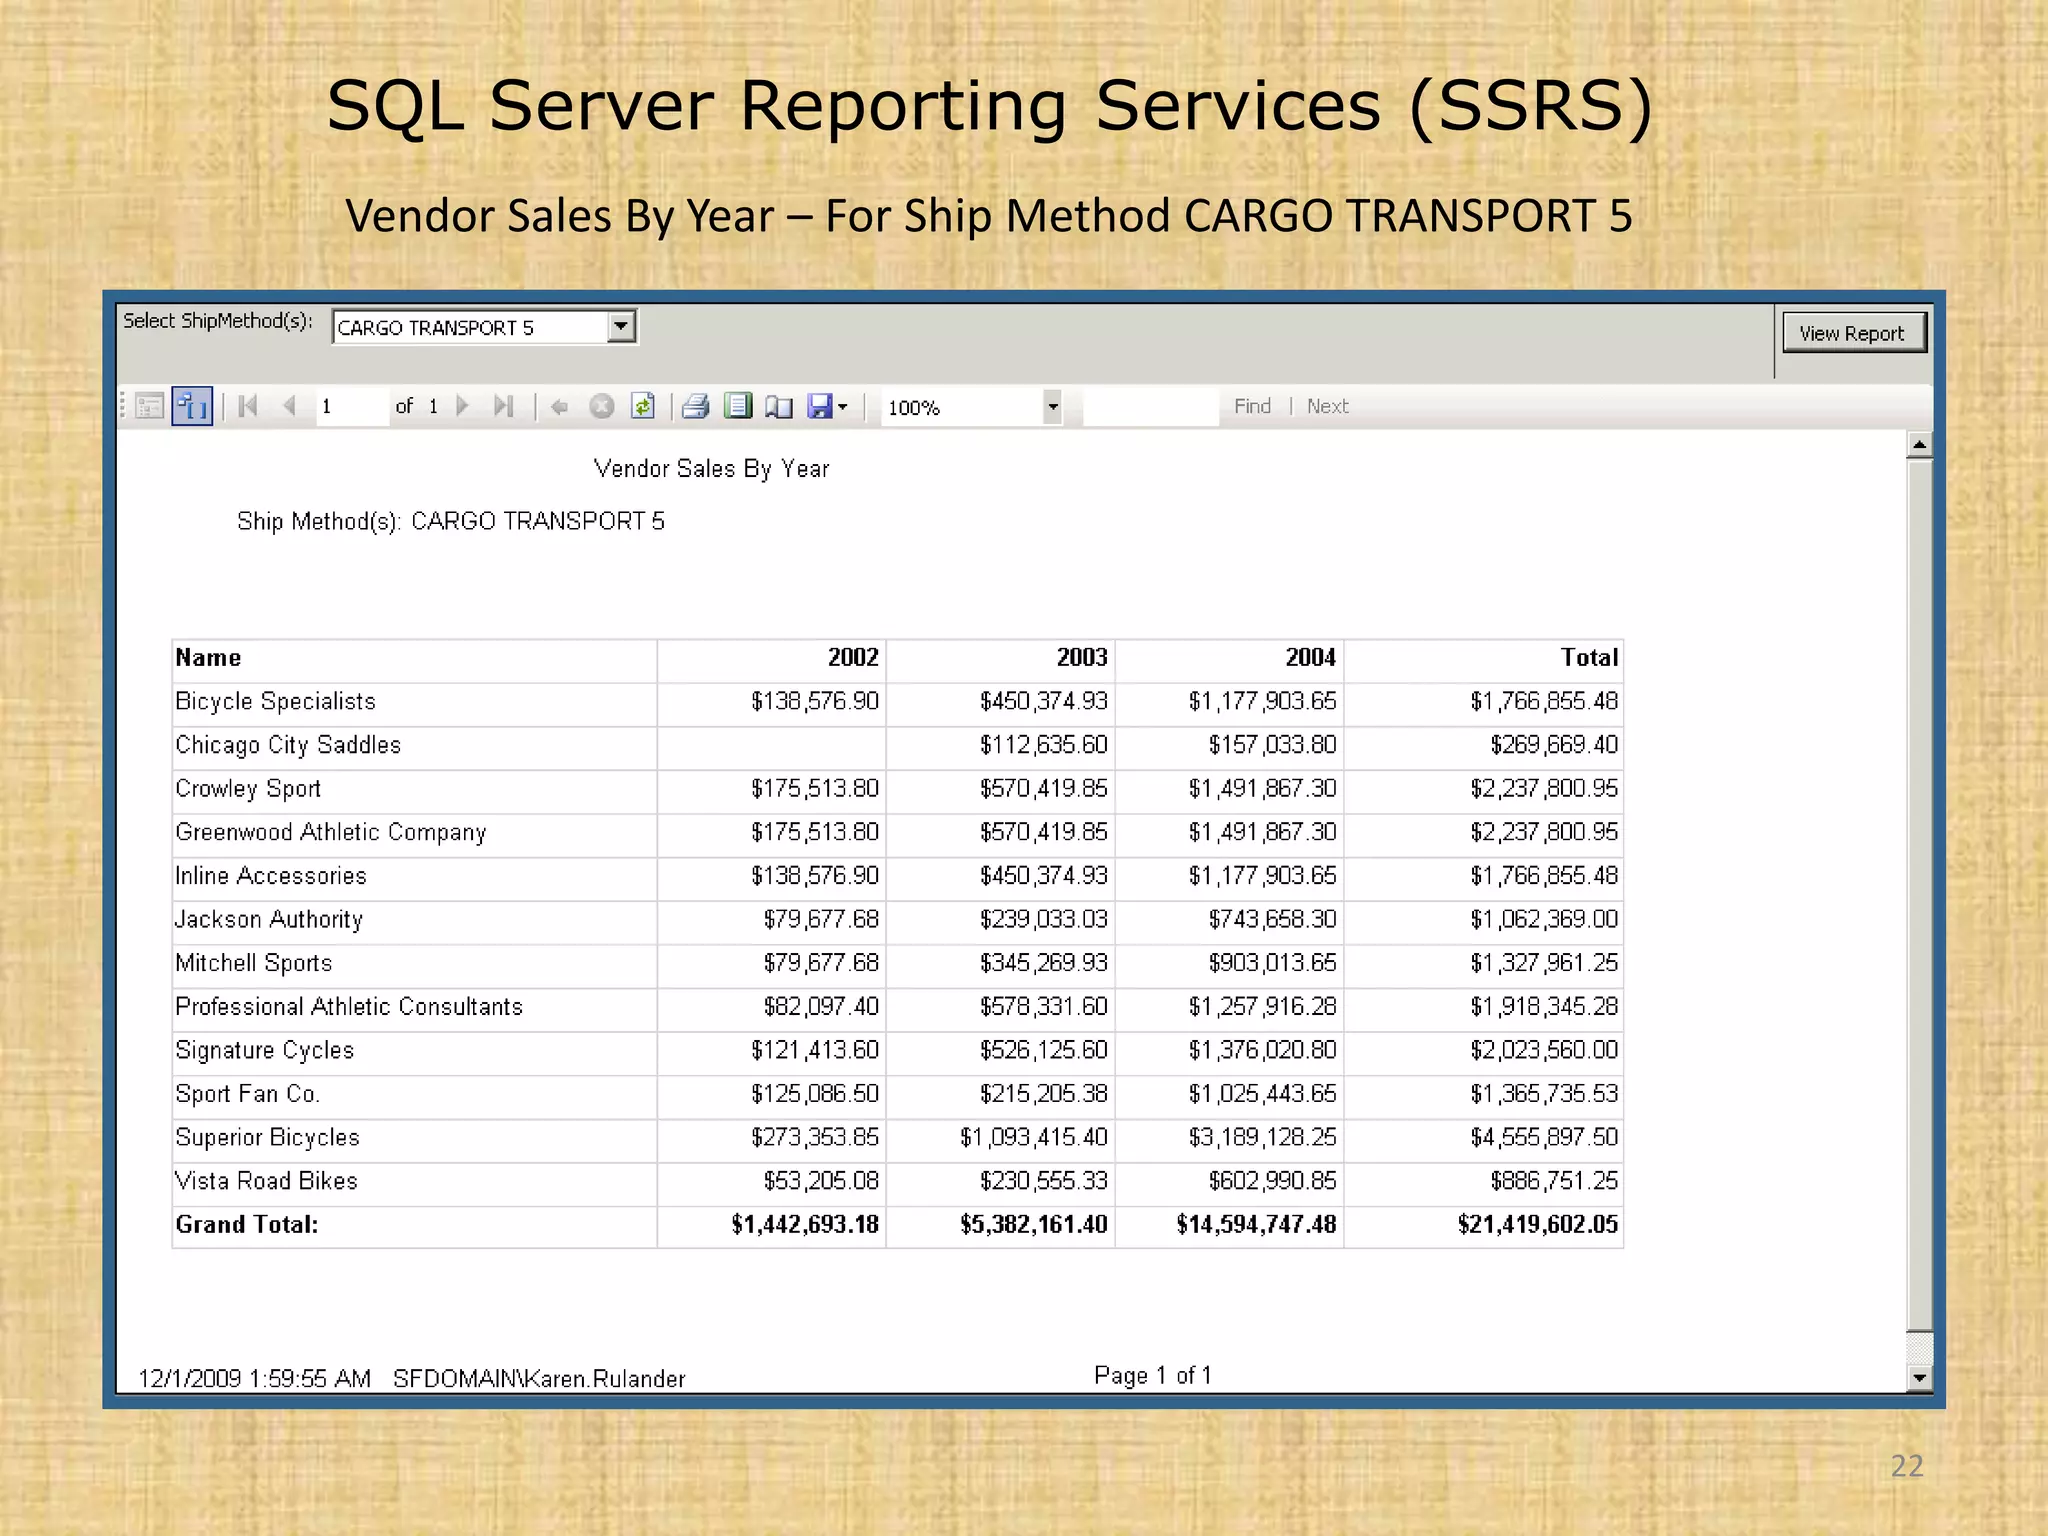Click the Name column header

click(208, 658)
